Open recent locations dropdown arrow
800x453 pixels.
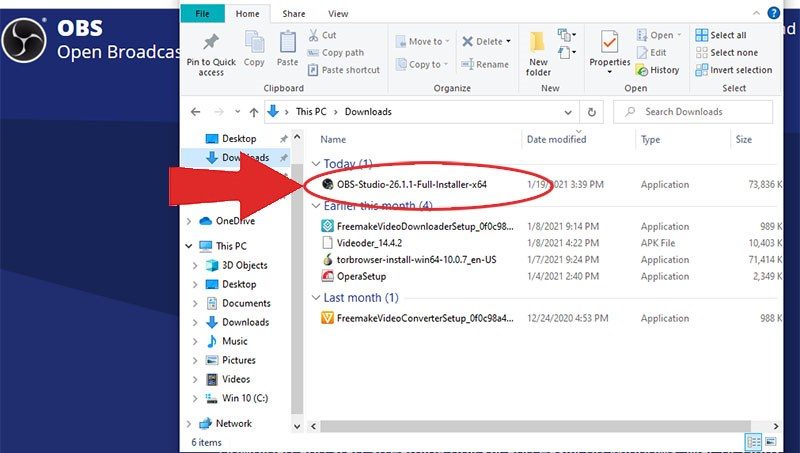click(x=237, y=112)
